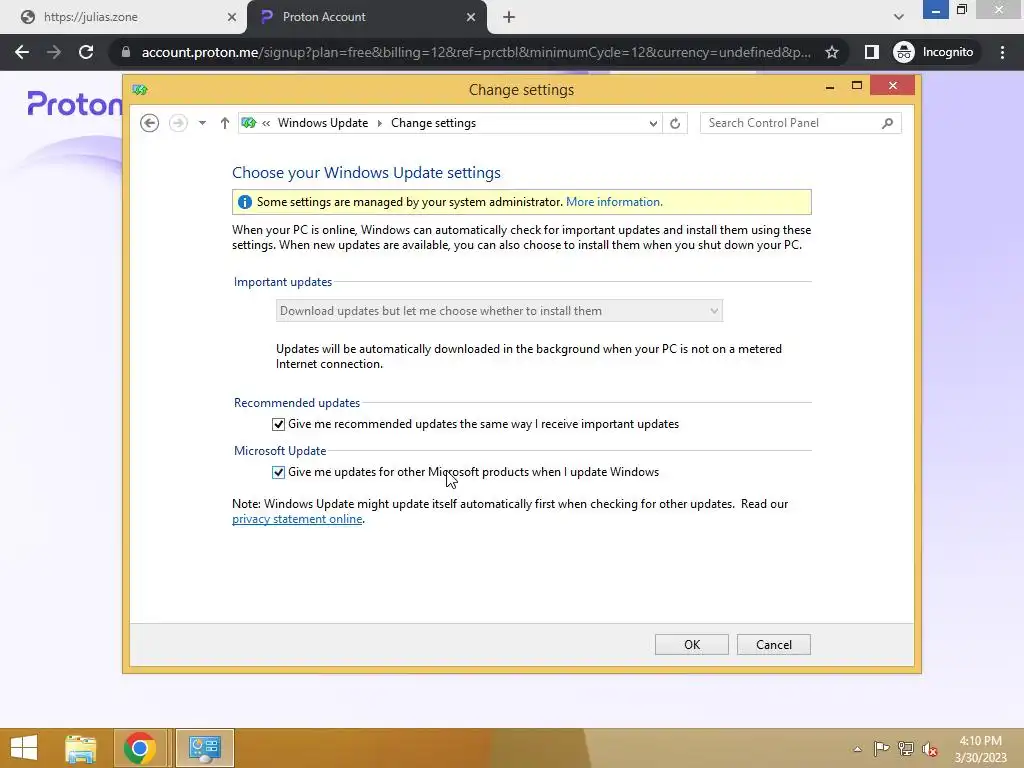Toggle recommended updates checkbox
1024x768 pixels.
pos(278,424)
